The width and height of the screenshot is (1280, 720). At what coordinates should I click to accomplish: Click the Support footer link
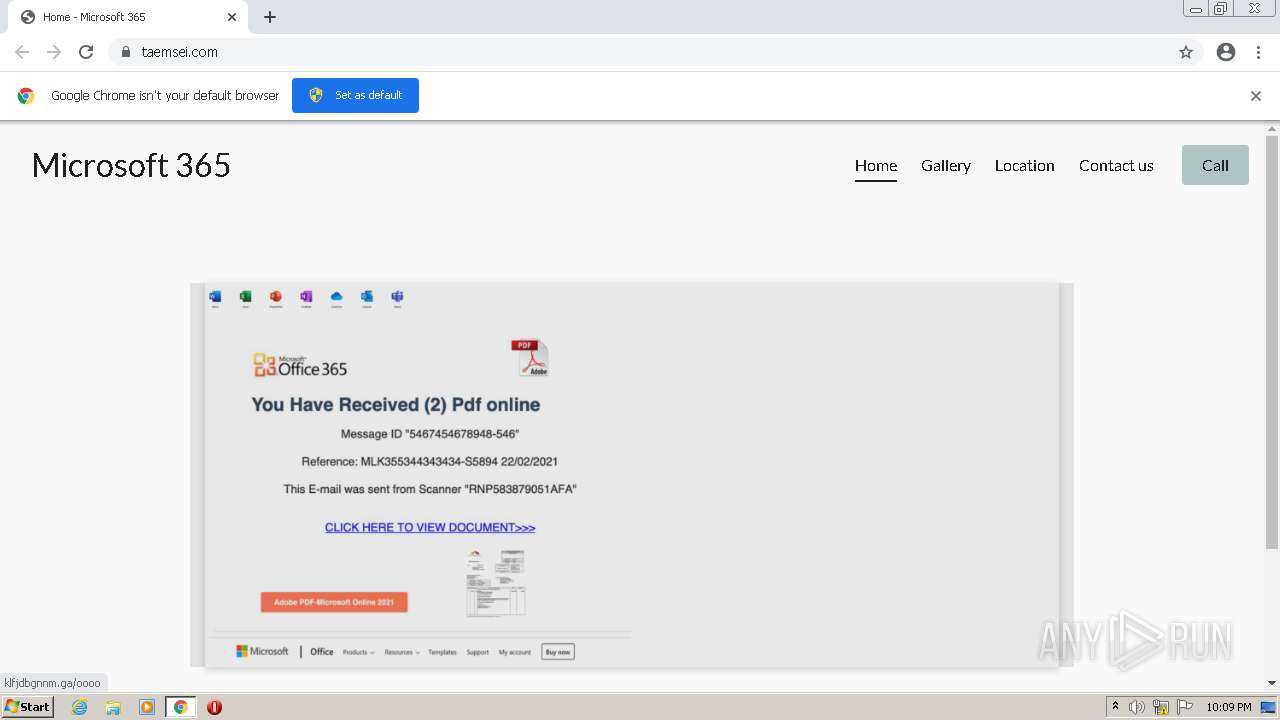click(x=478, y=652)
